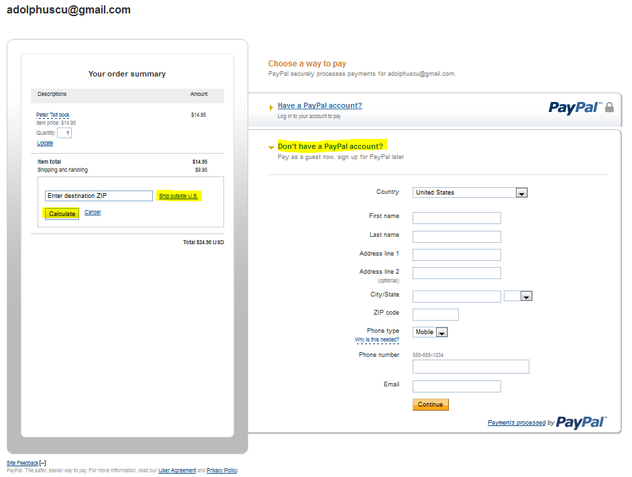Screen dimensions: 632x477
Task: Select the Choose a way to pay heading
Action: pos(307,64)
